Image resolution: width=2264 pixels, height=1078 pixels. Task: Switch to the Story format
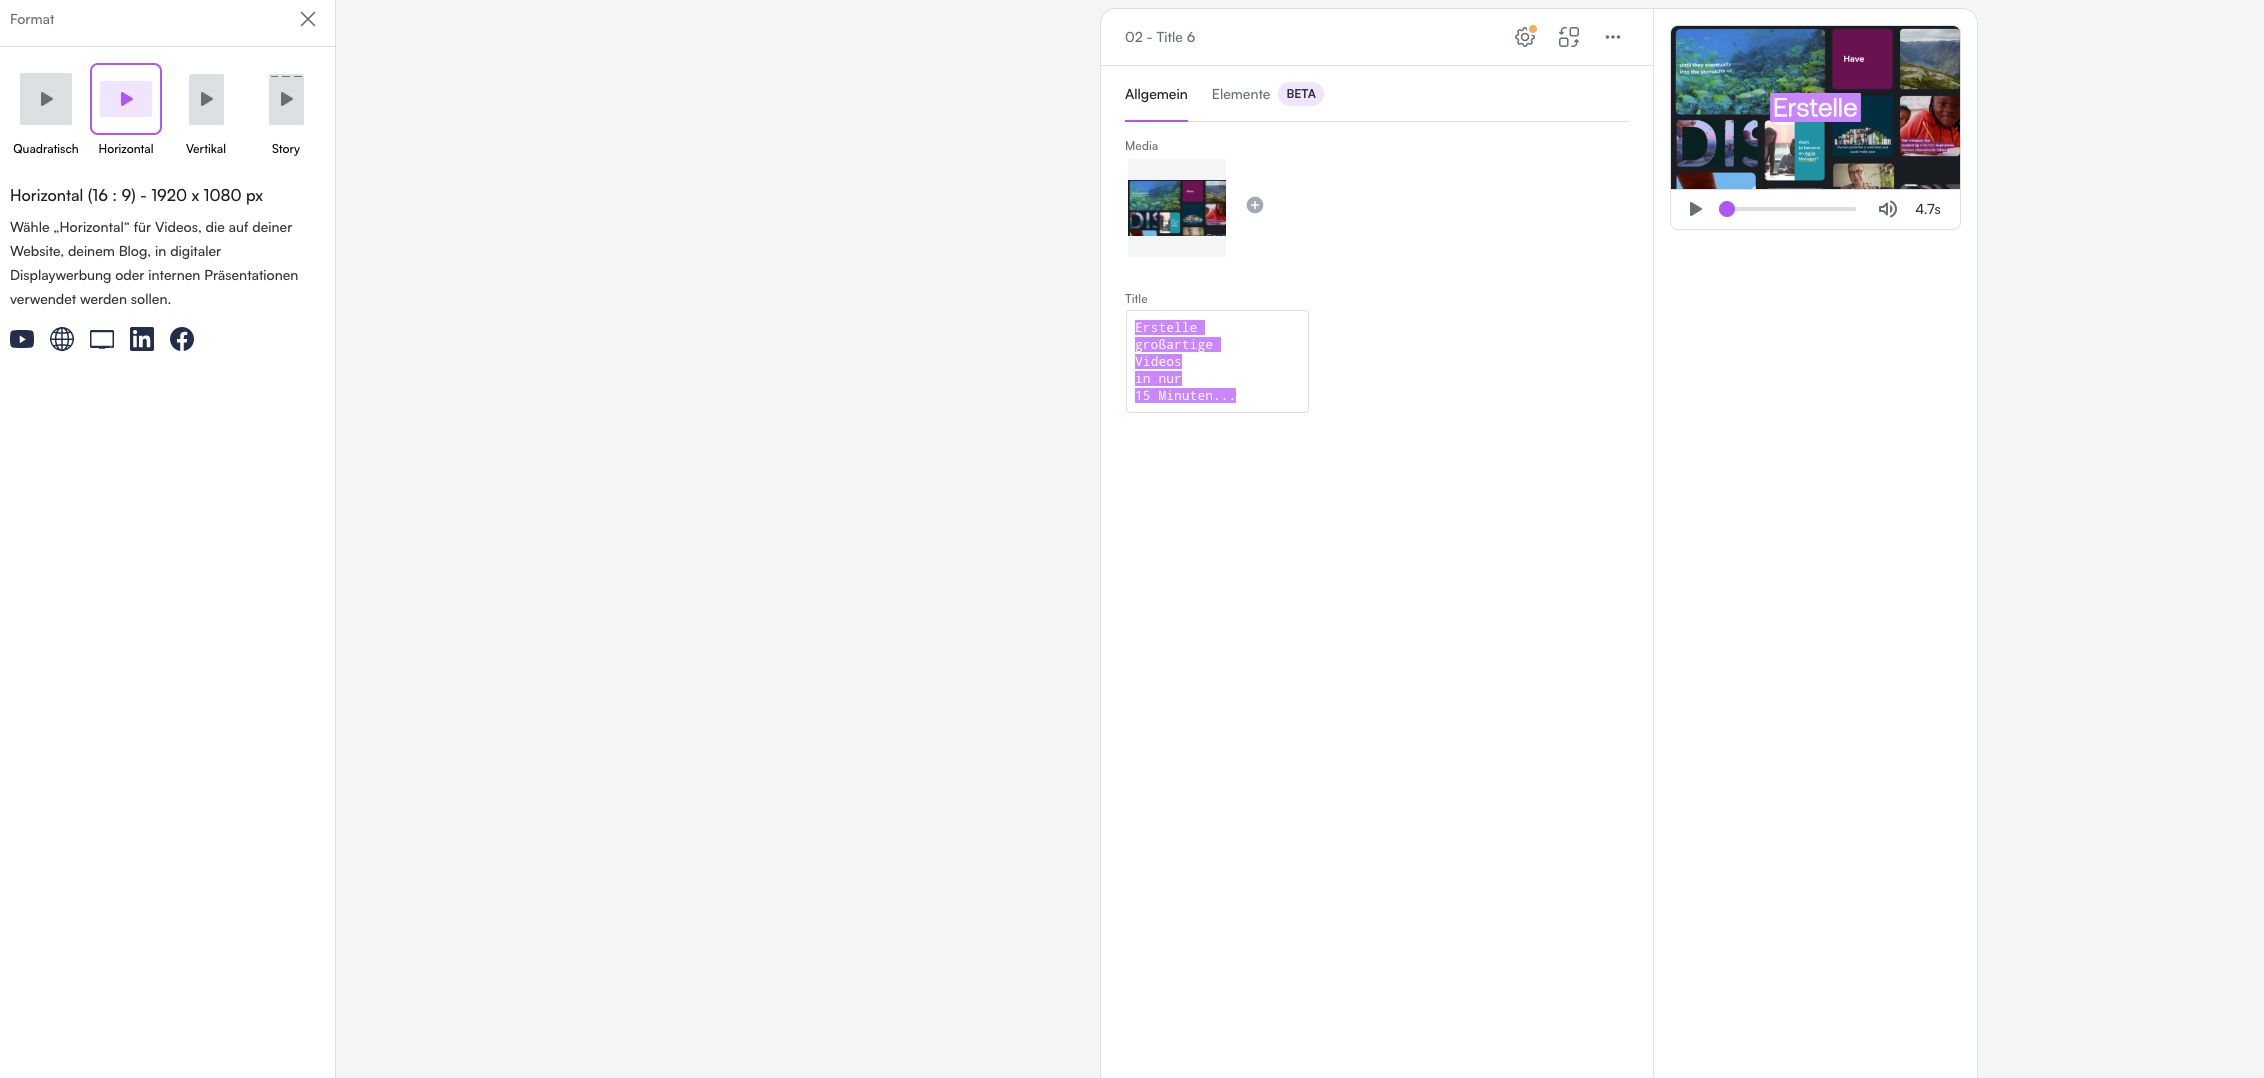(x=285, y=98)
